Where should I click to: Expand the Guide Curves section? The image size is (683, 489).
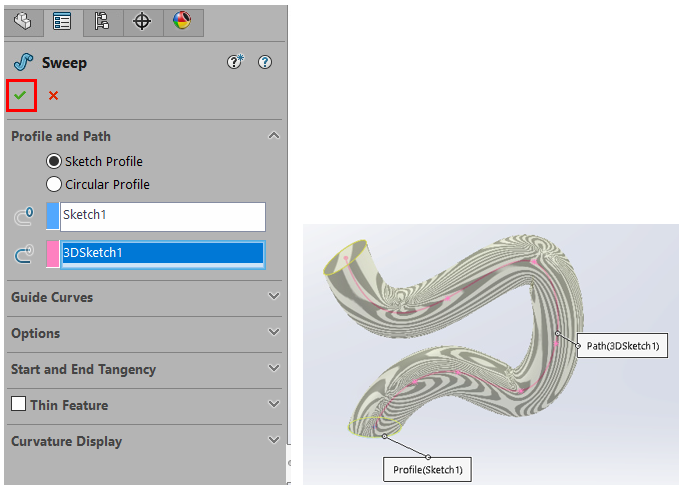[x=274, y=296]
